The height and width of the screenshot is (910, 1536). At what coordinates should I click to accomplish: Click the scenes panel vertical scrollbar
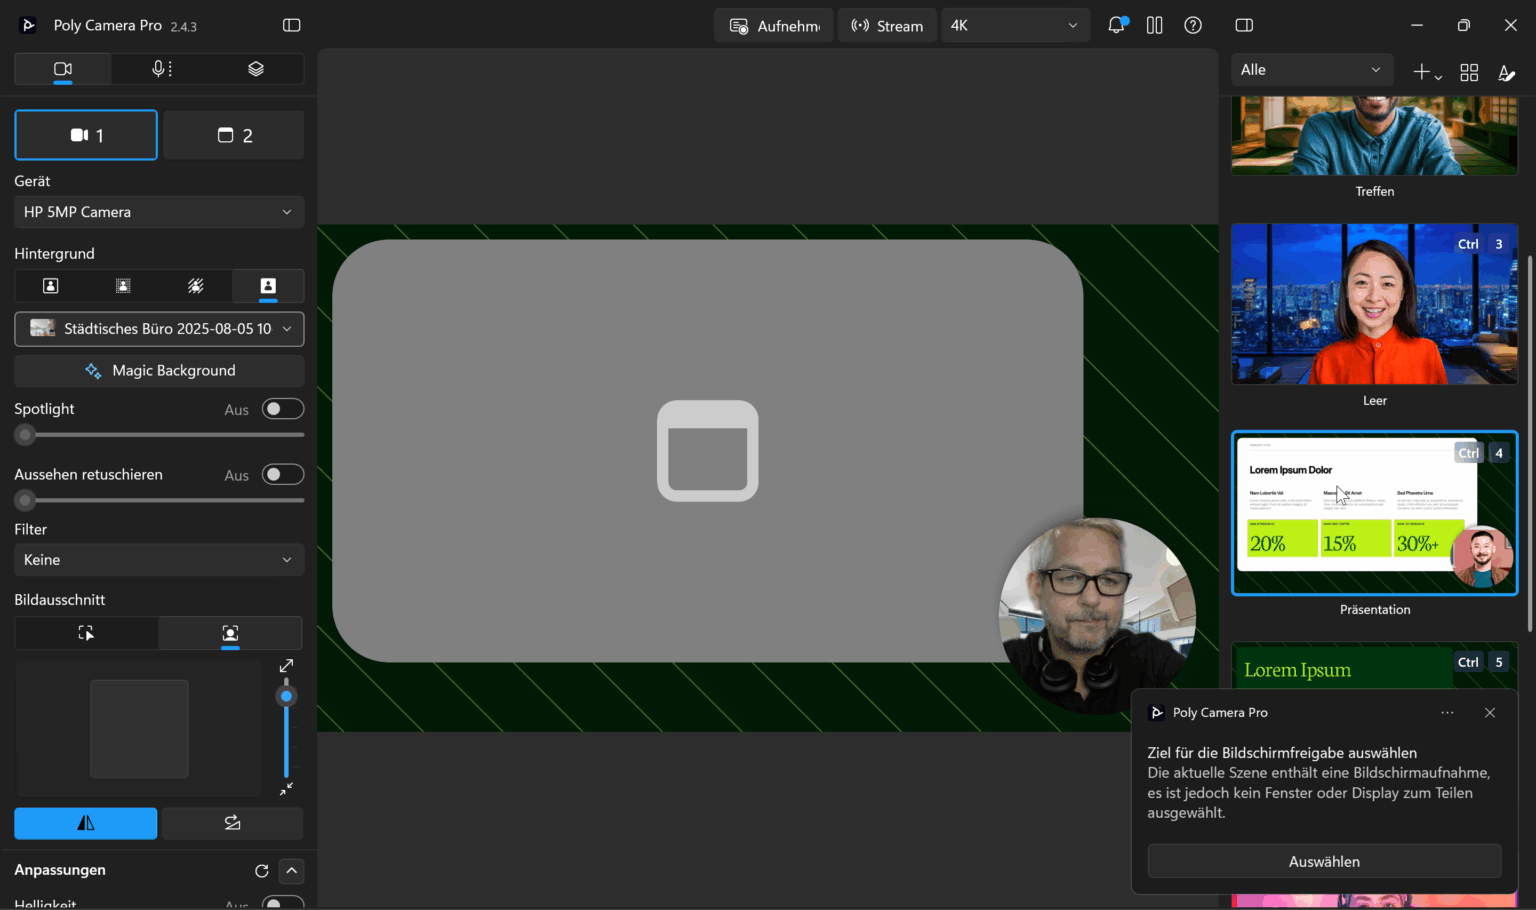[1529, 444]
